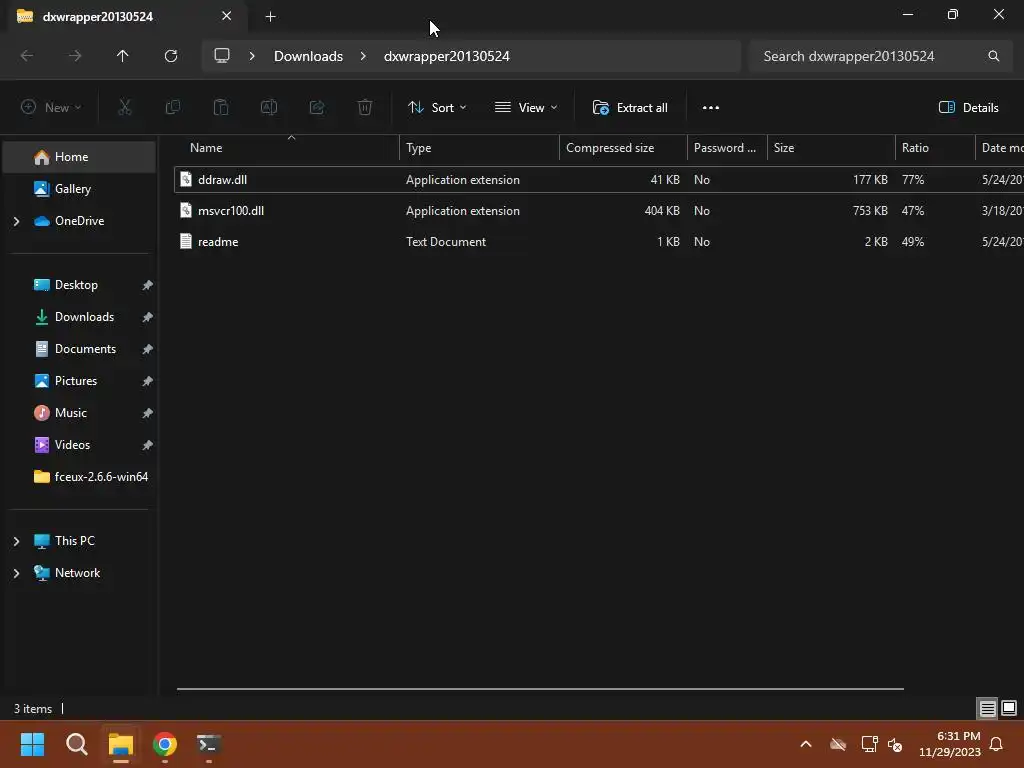The height and width of the screenshot is (768, 1024).
Task: Click the Share icon in toolbar
Action: [317, 108]
